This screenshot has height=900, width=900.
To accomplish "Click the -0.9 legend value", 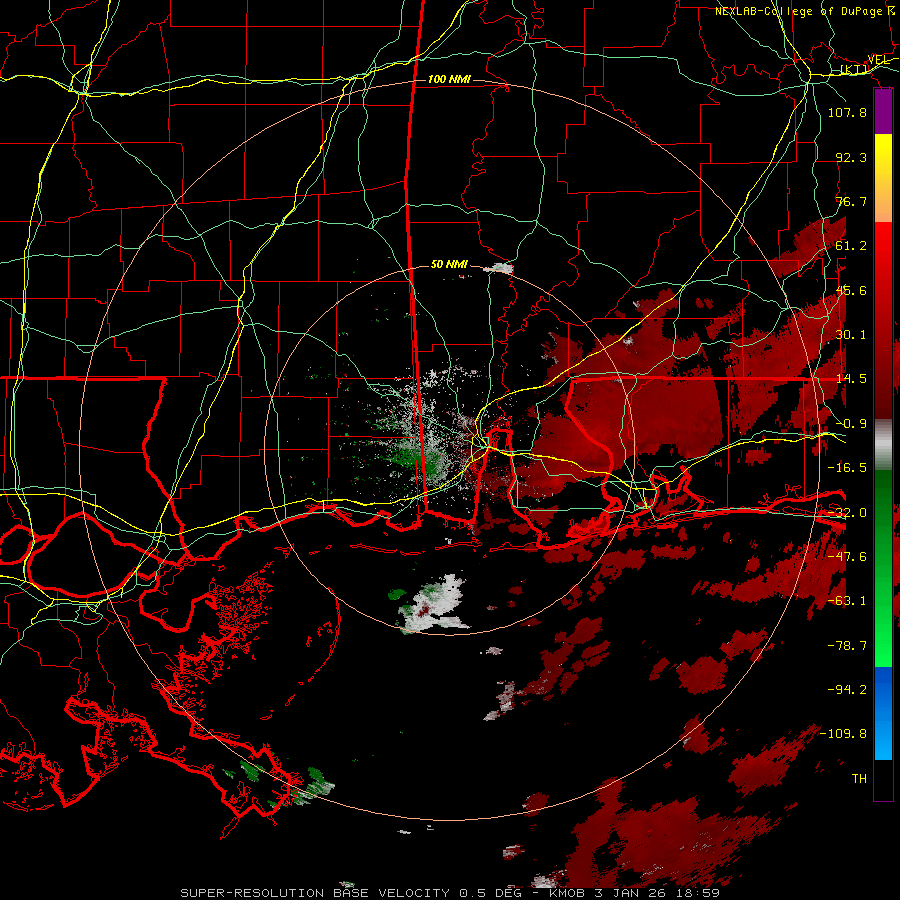I will [851, 424].
